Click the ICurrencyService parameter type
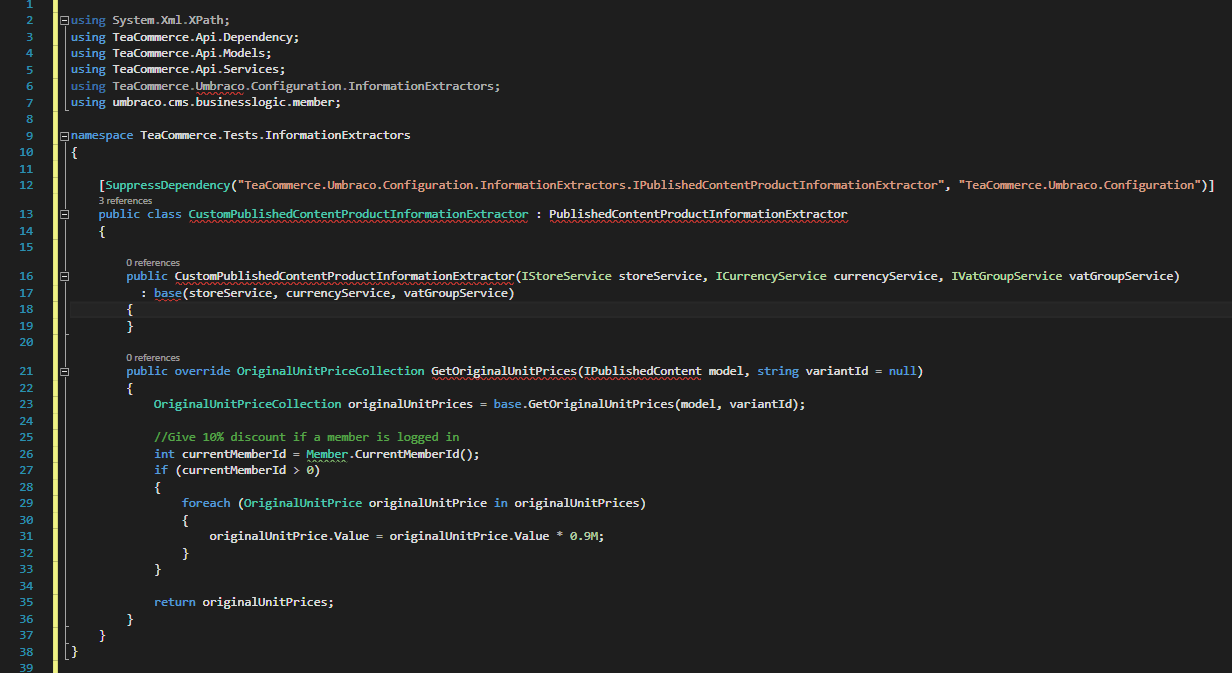 (x=769, y=276)
